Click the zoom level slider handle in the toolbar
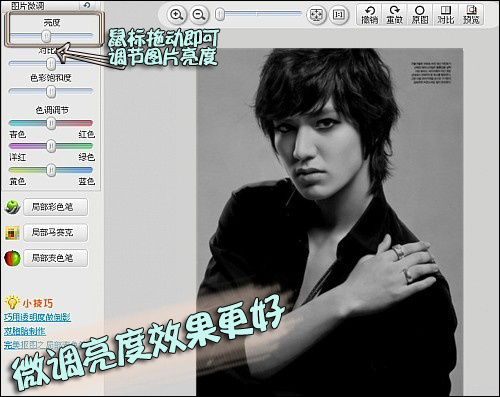500x397 pixels. point(220,14)
